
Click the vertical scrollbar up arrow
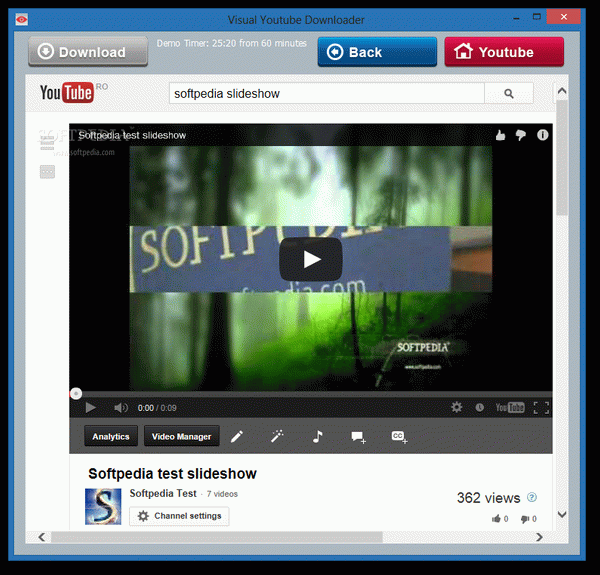pos(562,91)
